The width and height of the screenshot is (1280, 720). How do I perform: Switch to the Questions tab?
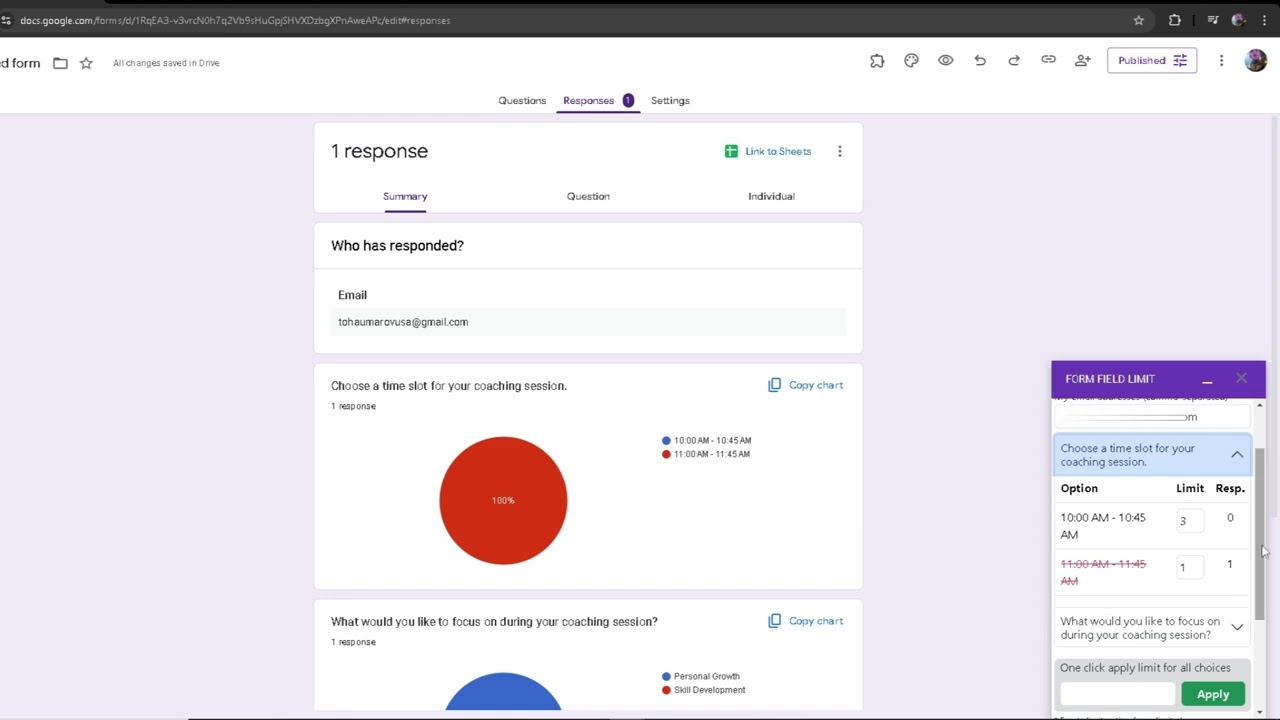coord(522,101)
